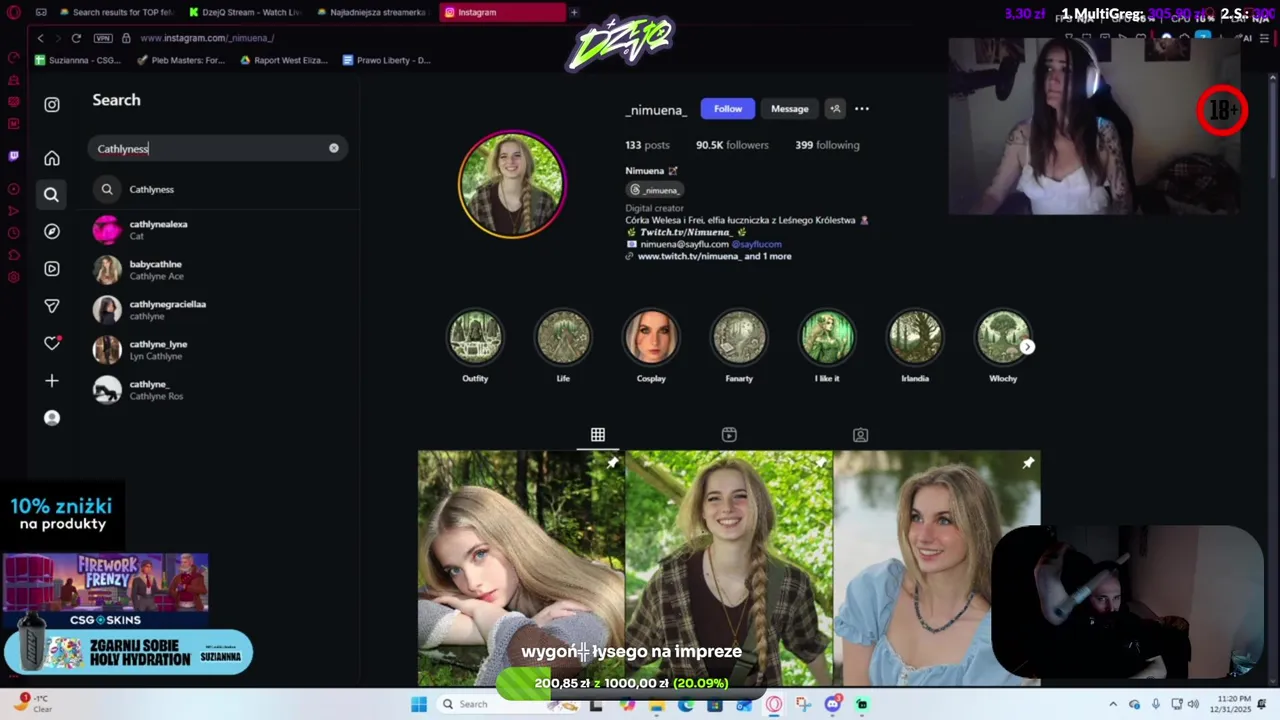The height and width of the screenshot is (720, 1280).
Task: Open the Twitch icon in Opera sidebar
Action: (13, 156)
